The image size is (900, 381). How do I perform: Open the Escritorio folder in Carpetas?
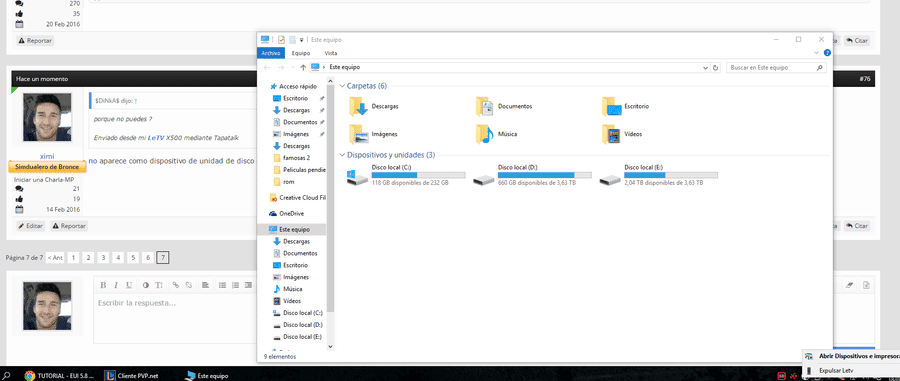click(626, 106)
